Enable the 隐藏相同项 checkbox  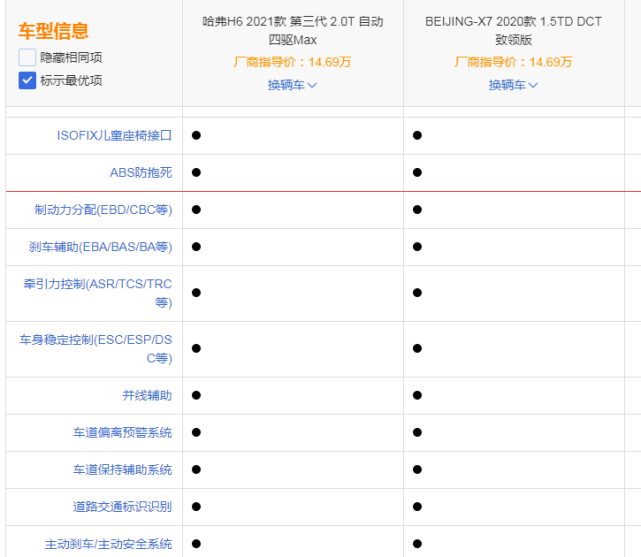click(x=27, y=58)
